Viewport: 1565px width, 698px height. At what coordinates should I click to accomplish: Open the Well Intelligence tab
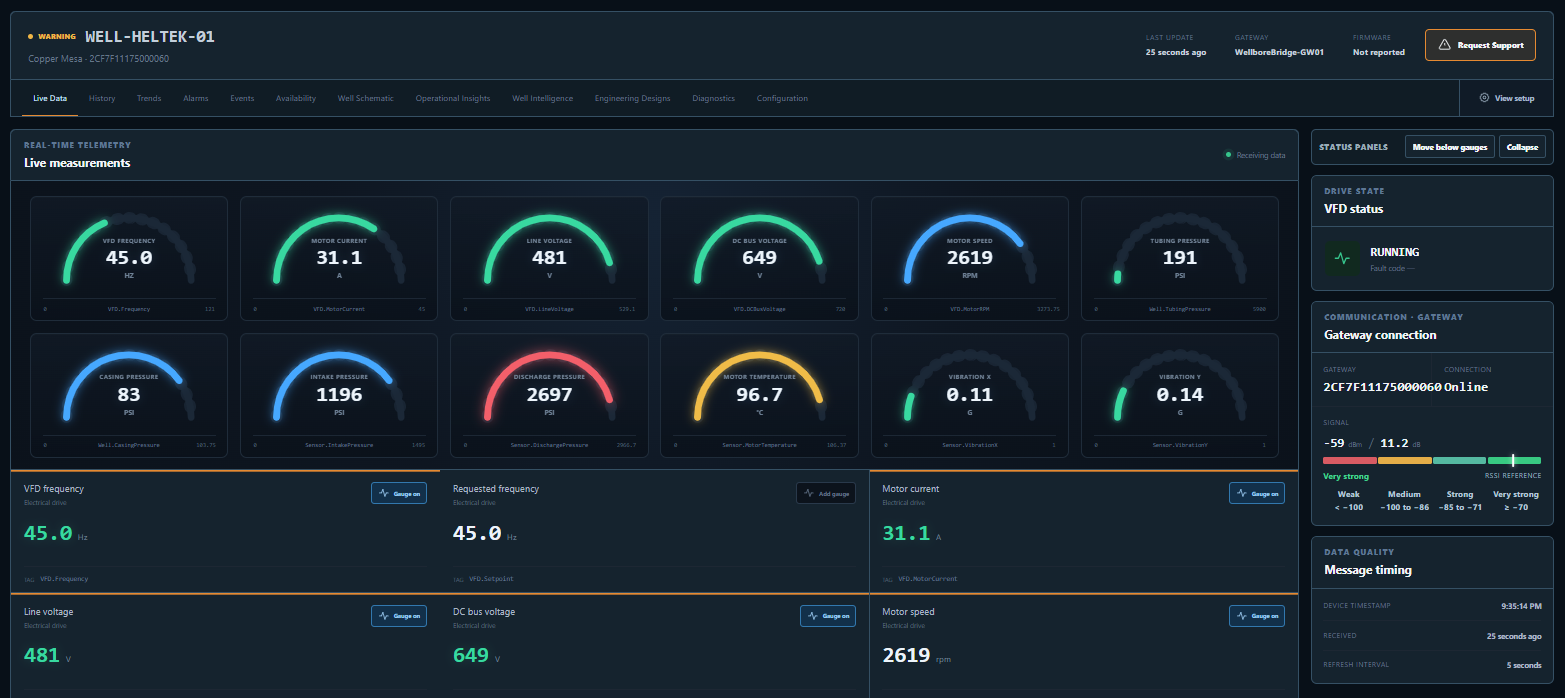coord(543,98)
